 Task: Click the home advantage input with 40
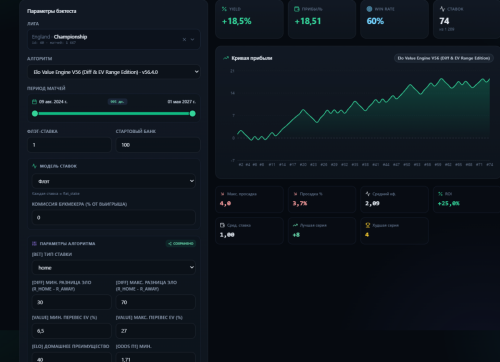pyautogui.click(x=72, y=358)
